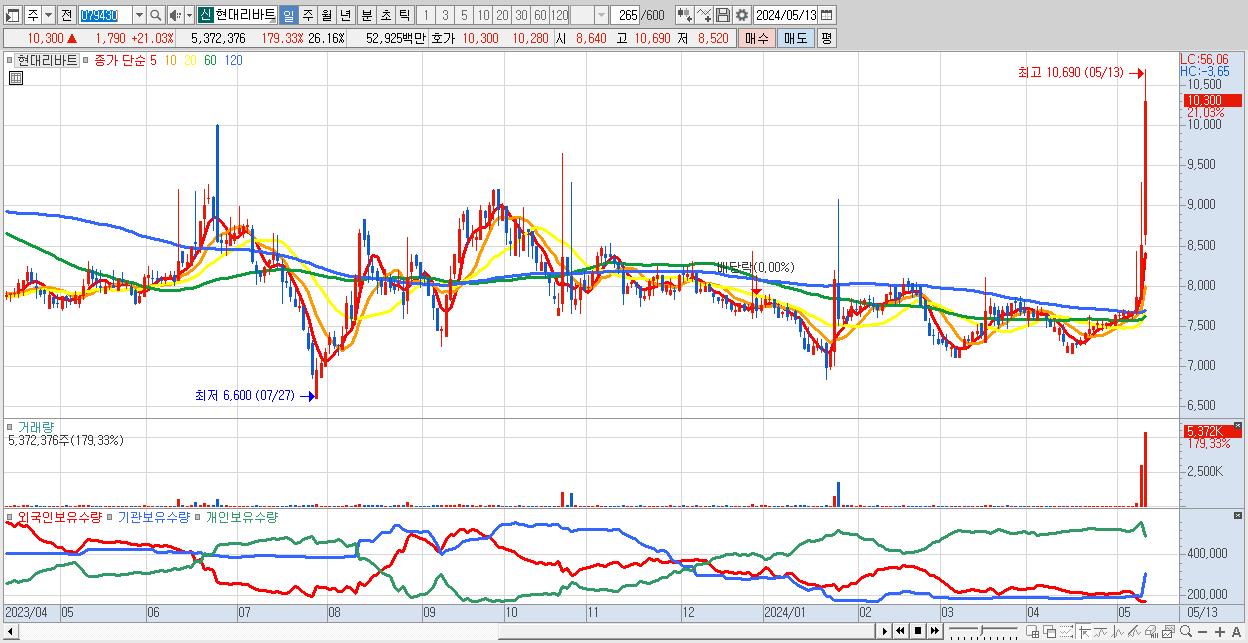Click the 기관보유수량 legend label
The width and height of the screenshot is (1248, 643).
(x=153, y=517)
